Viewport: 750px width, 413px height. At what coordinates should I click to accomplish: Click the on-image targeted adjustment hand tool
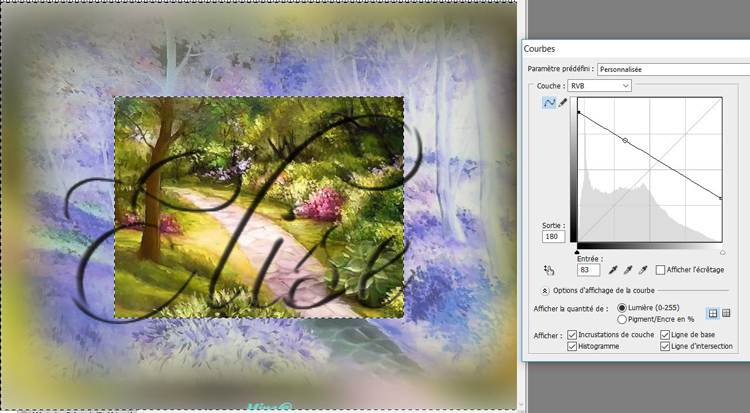549,270
